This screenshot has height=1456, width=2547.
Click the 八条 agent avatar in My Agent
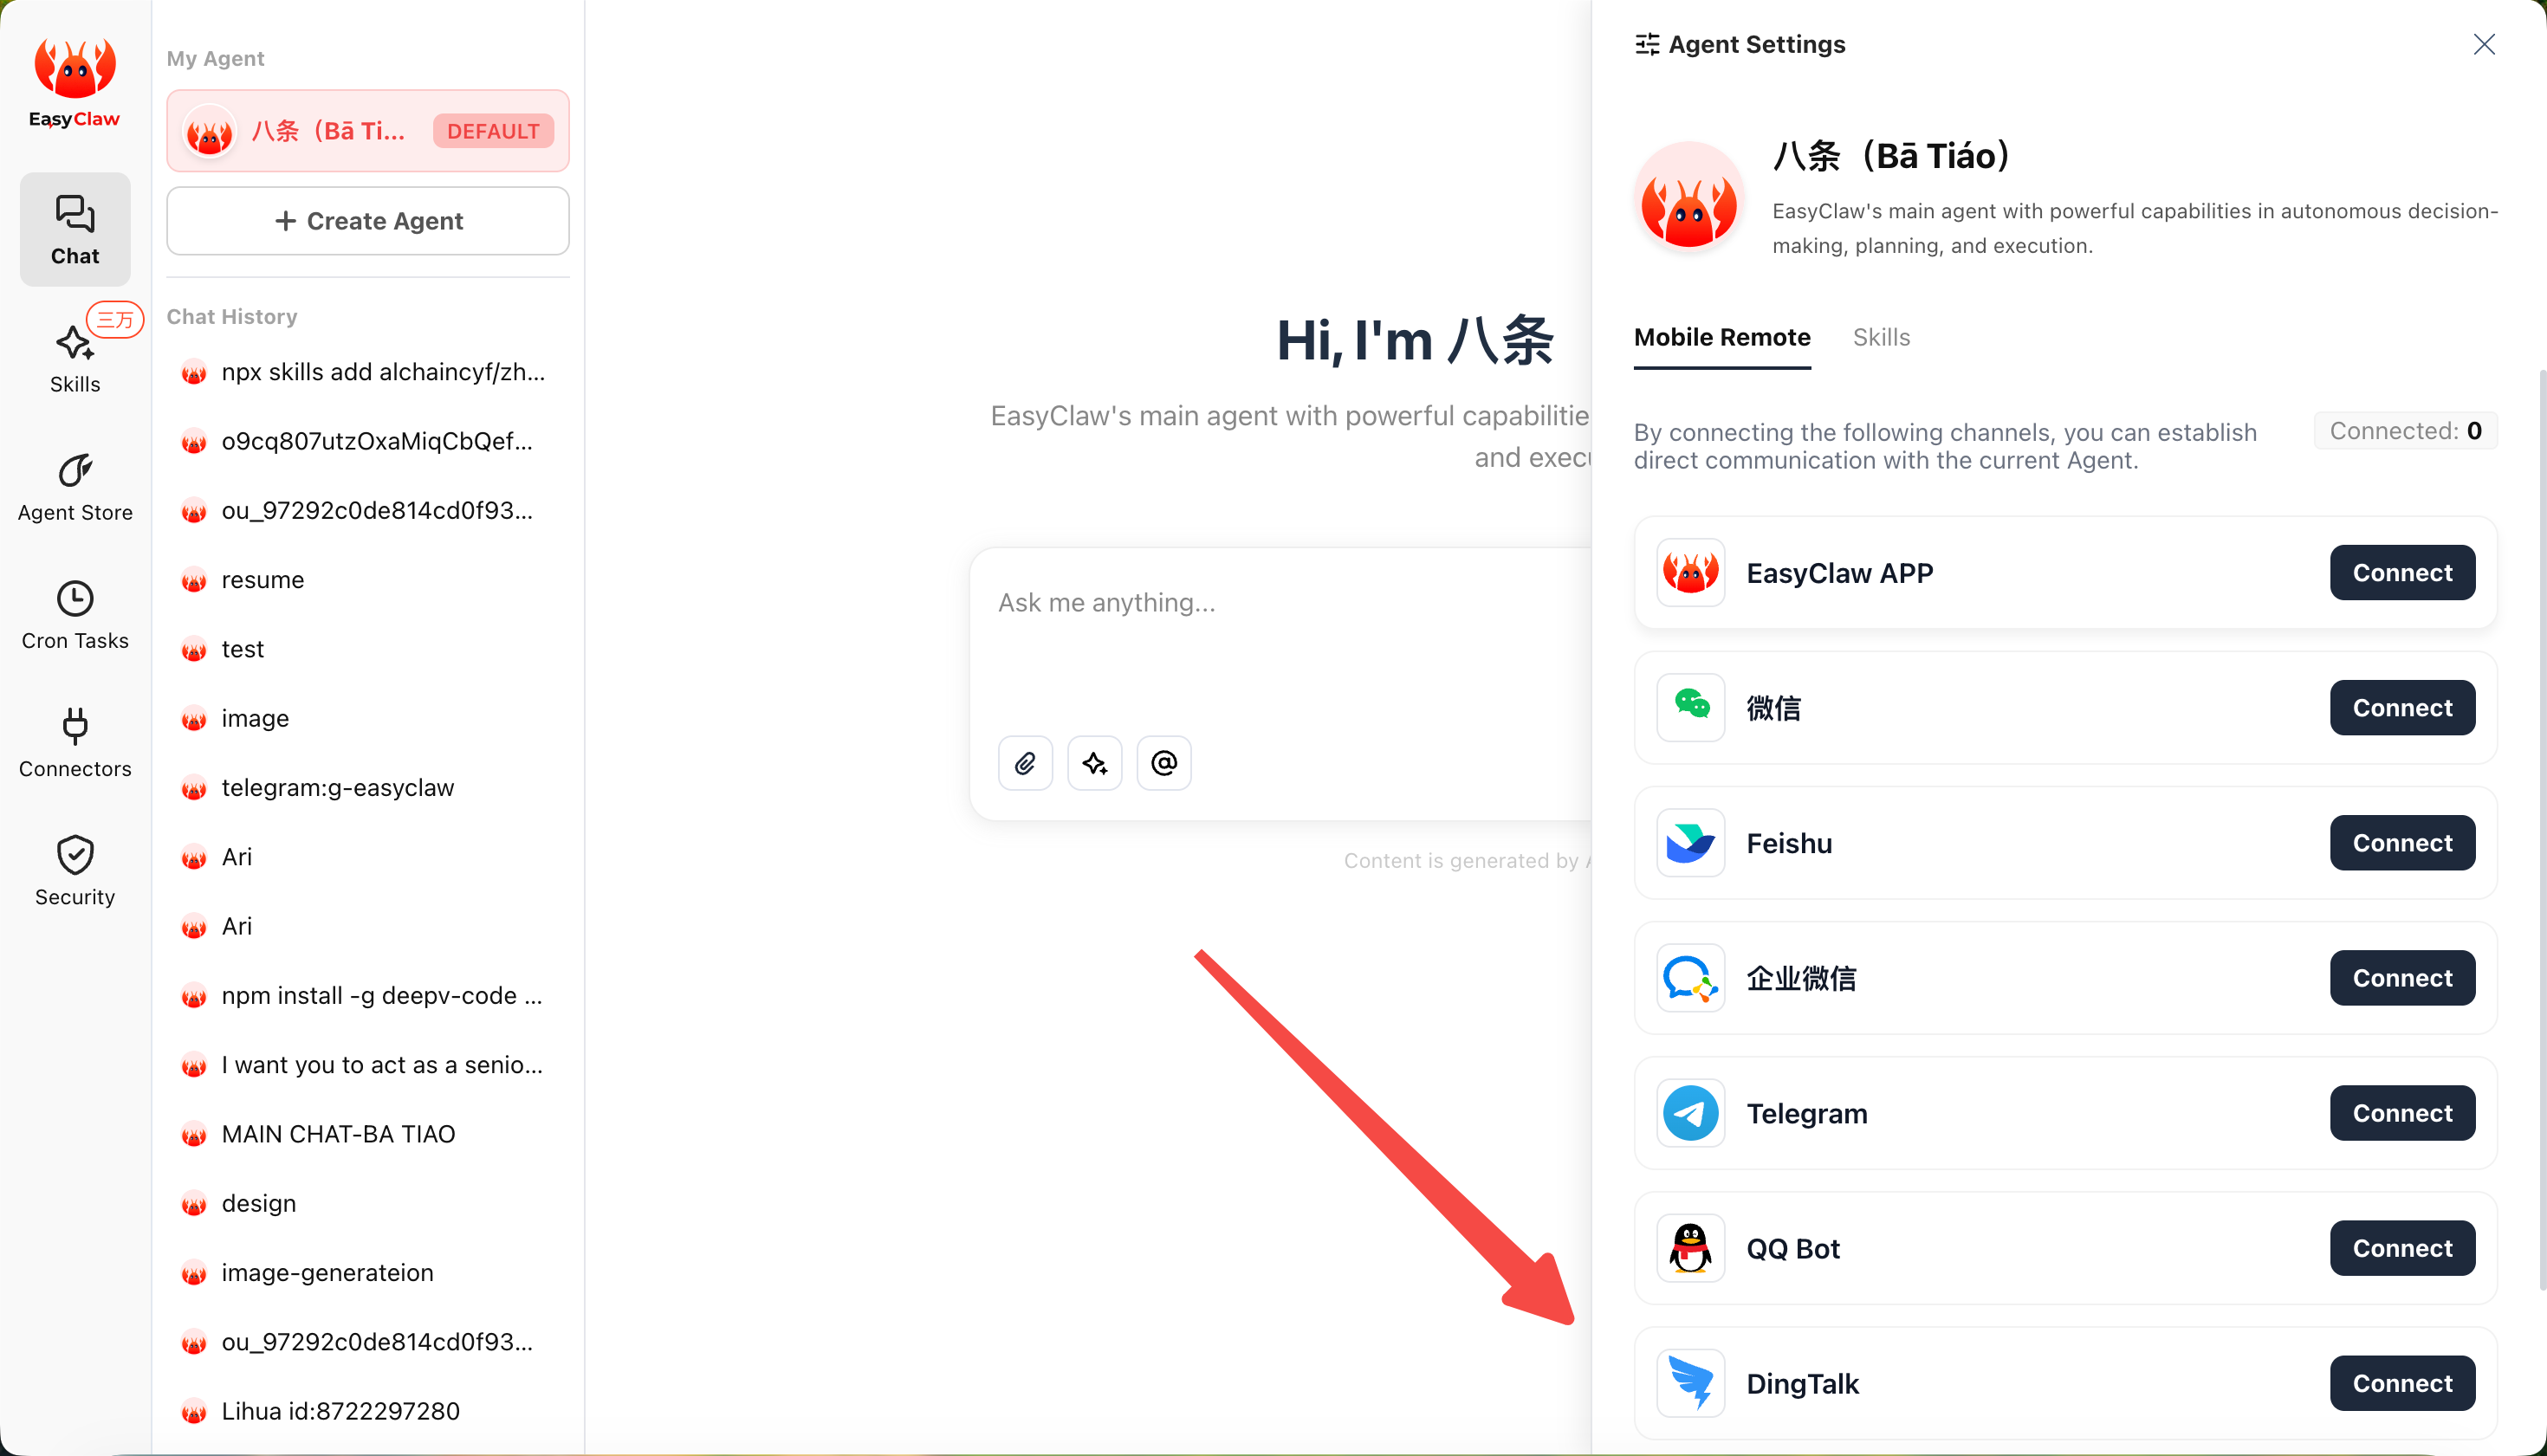coord(210,131)
